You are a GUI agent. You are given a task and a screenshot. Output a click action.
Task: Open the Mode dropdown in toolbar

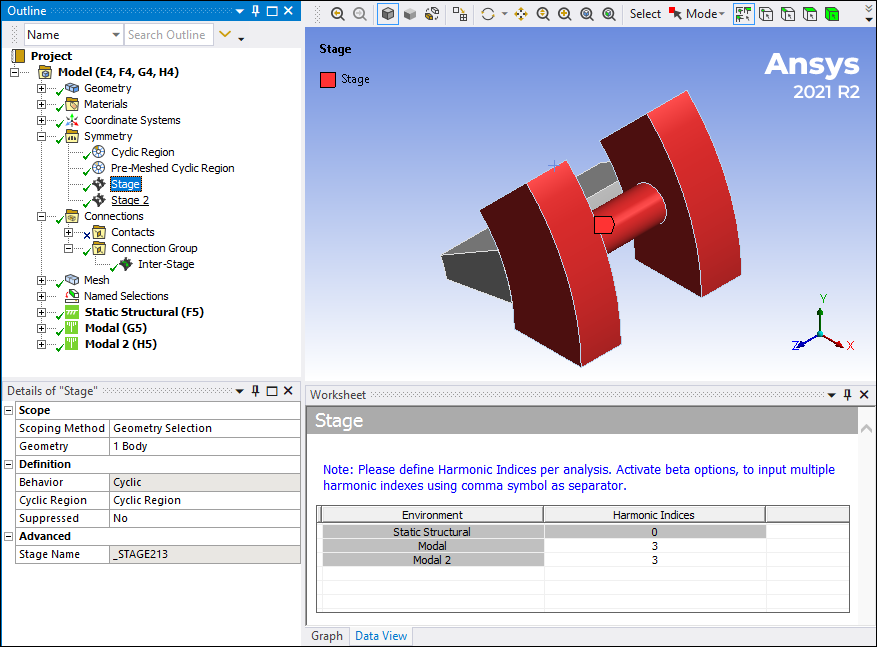703,14
